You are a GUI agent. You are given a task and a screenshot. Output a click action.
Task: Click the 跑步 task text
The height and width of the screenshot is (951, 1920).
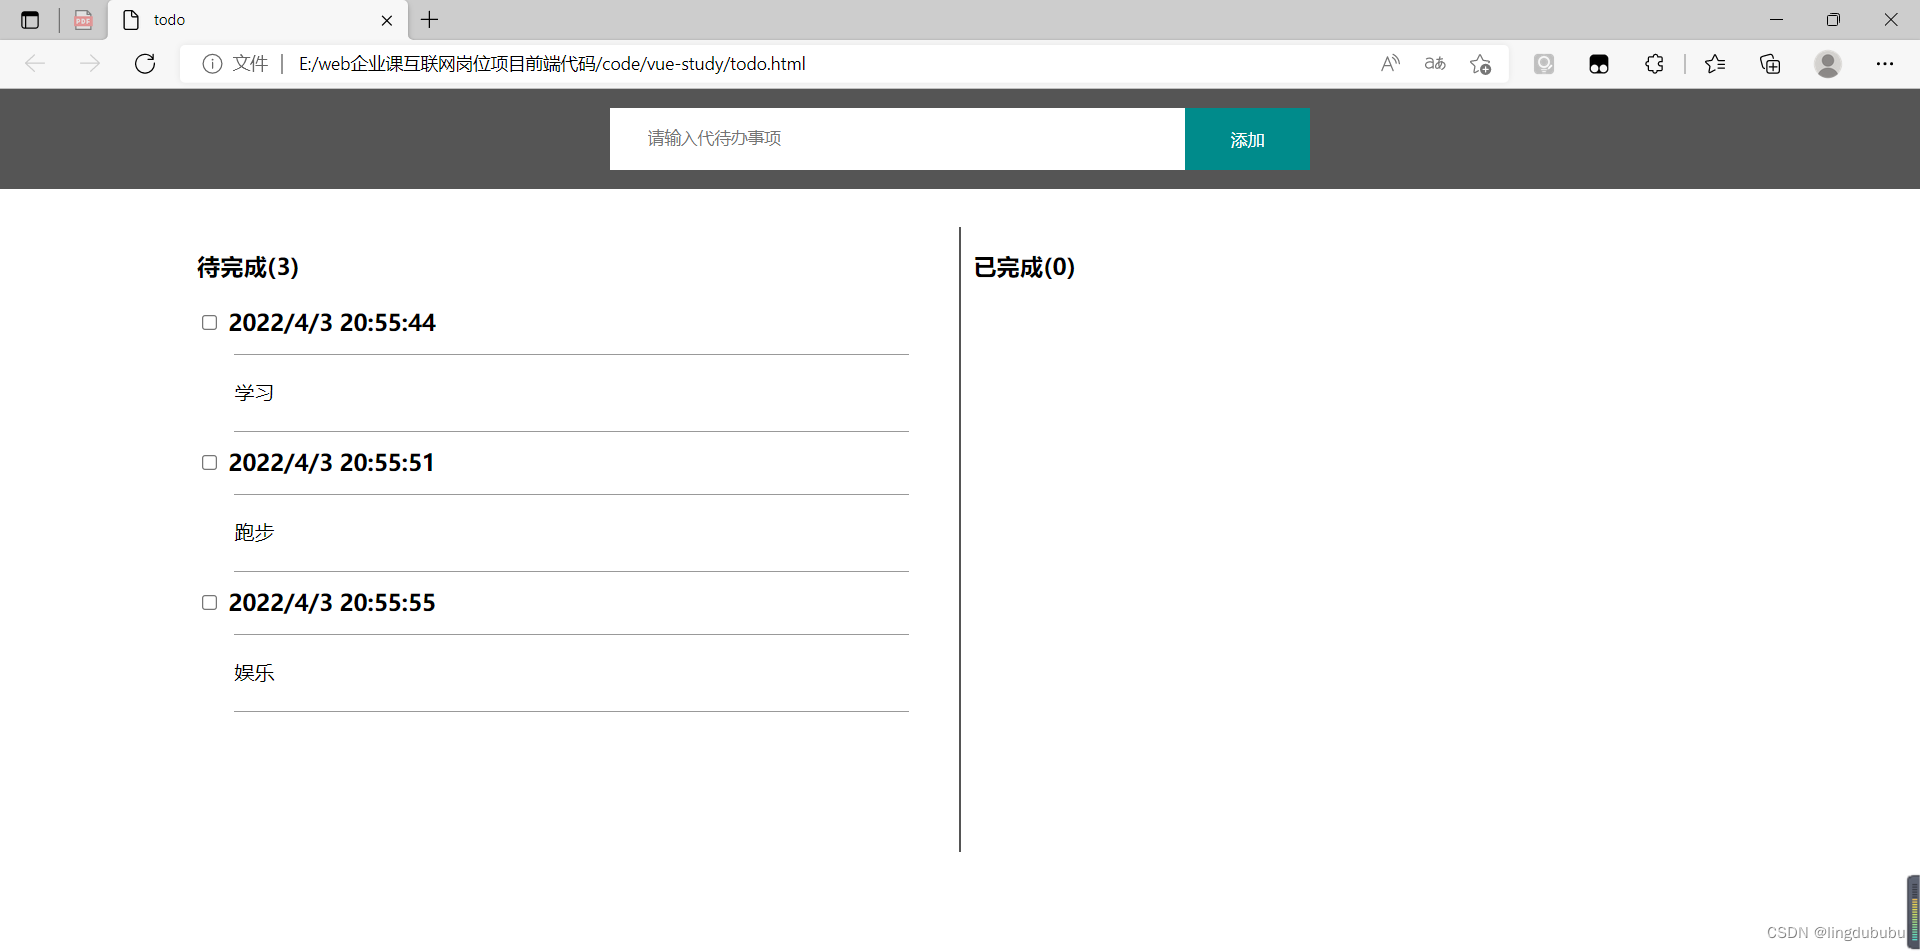pos(254,533)
